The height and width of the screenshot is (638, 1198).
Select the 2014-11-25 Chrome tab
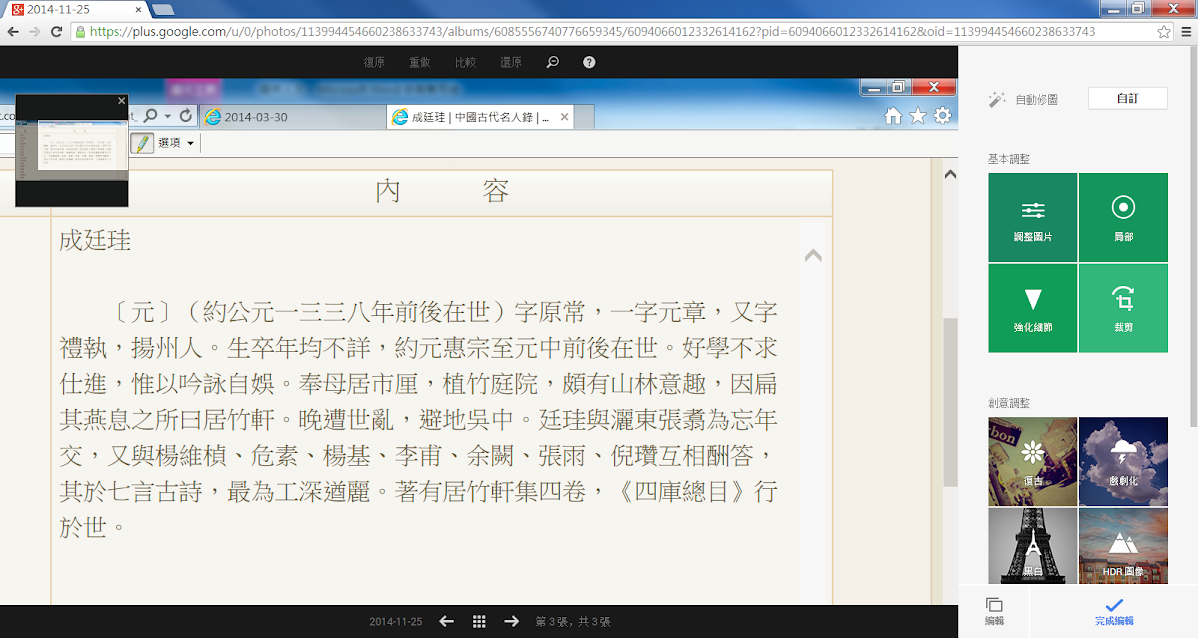74,10
